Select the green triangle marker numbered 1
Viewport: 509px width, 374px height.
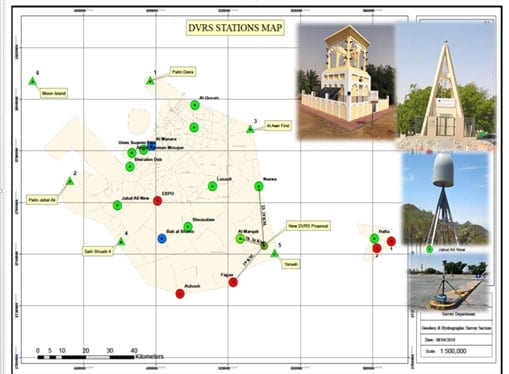[150, 80]
